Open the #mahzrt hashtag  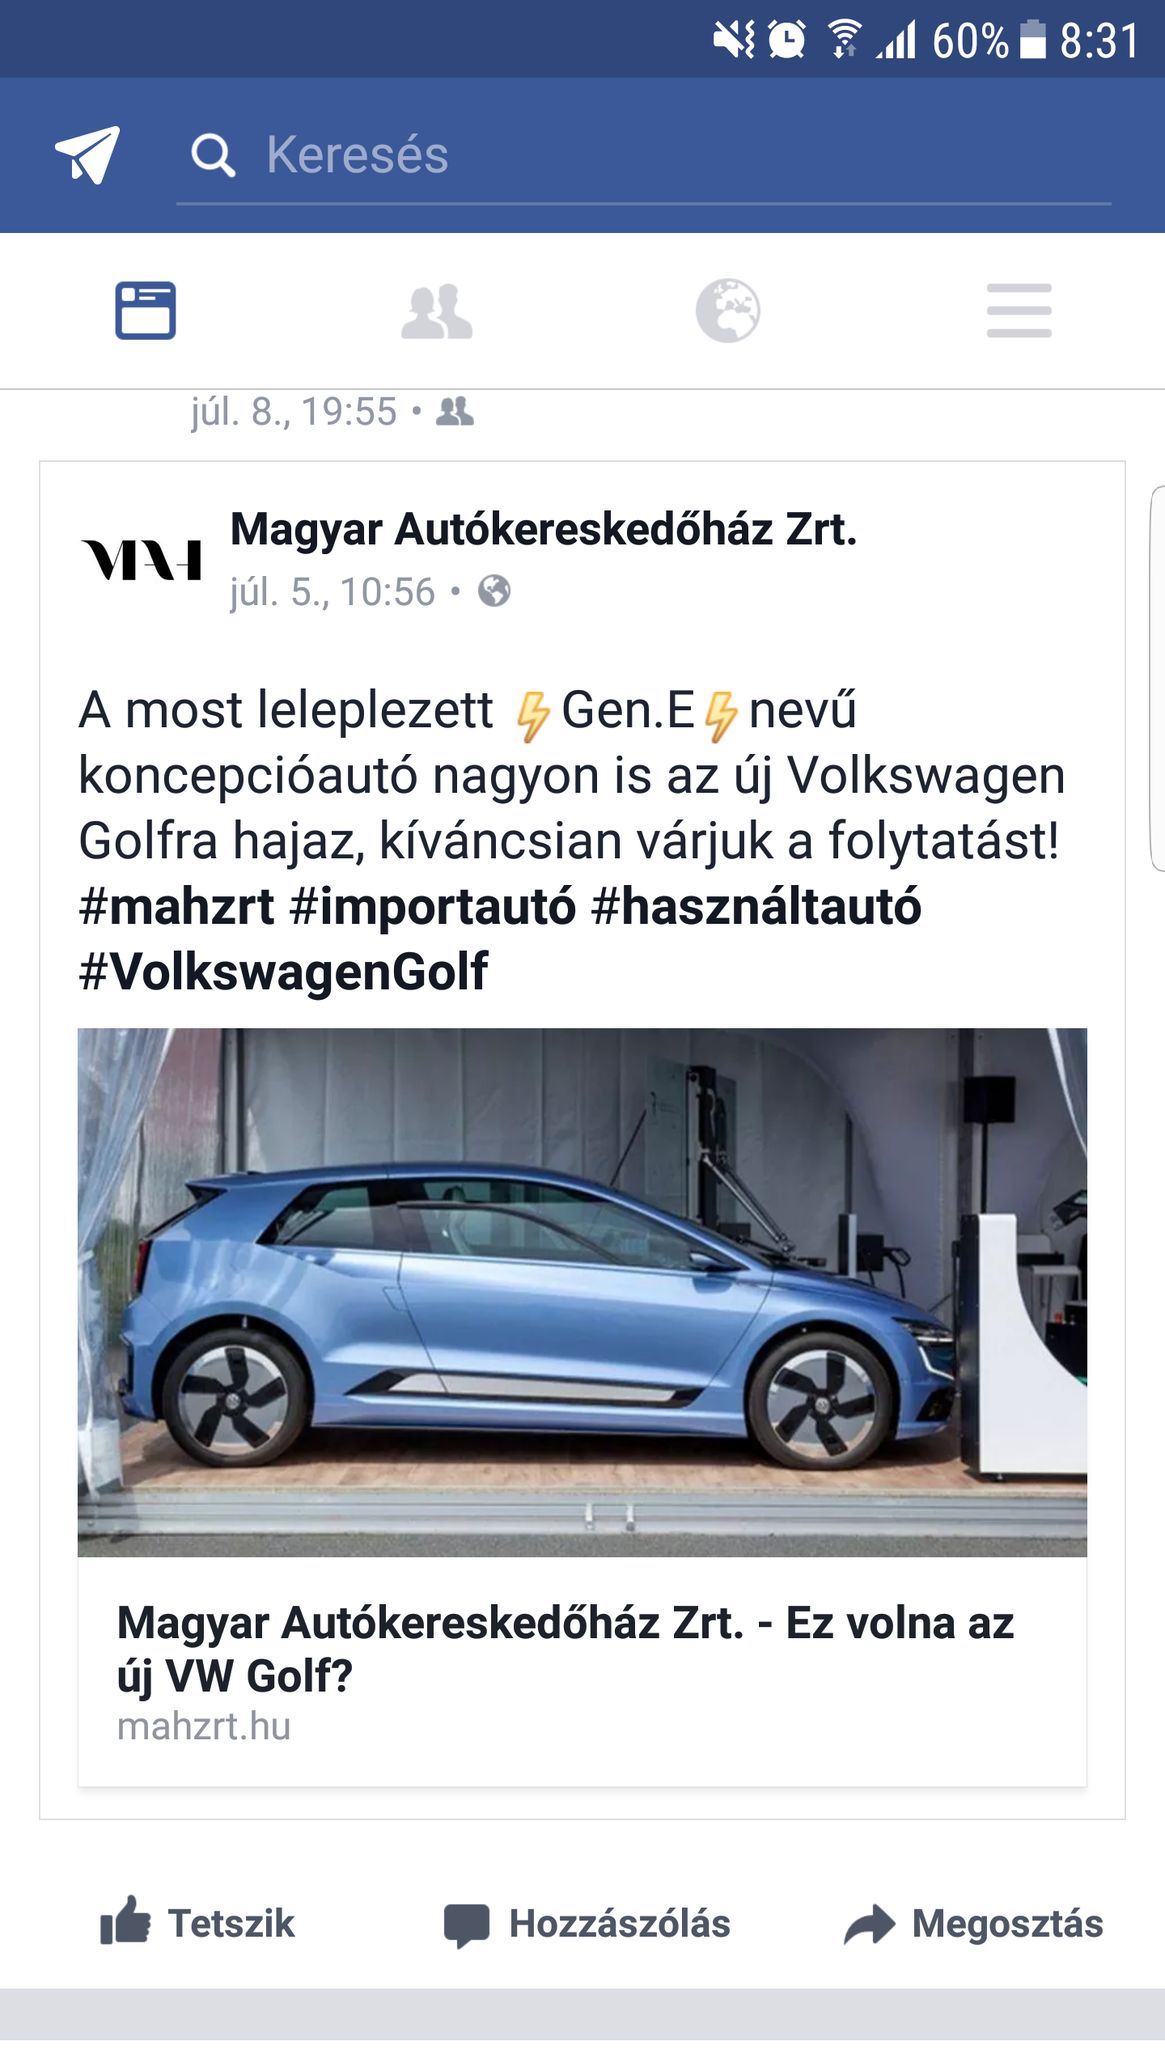(176, 906)
